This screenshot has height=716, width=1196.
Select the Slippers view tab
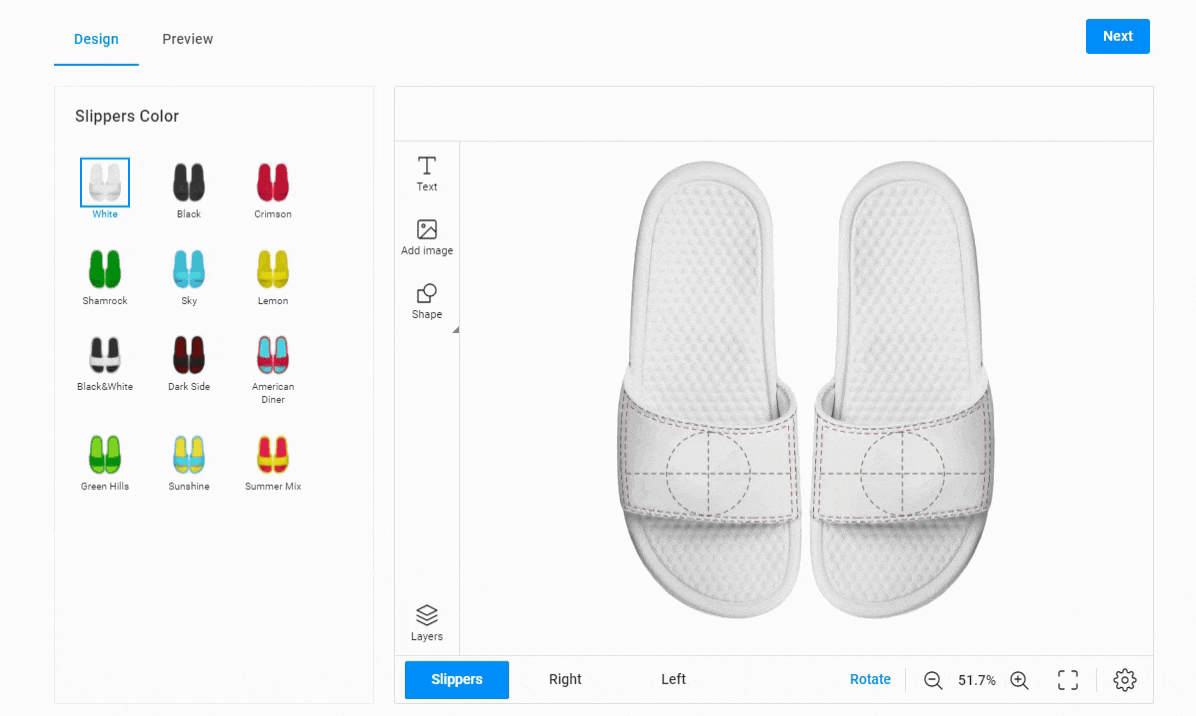(x=456, y=679)
